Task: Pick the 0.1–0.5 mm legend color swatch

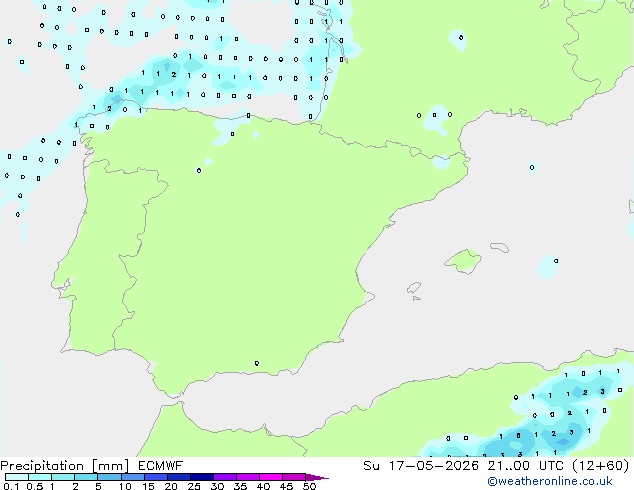Action: [x=17, y=477]
